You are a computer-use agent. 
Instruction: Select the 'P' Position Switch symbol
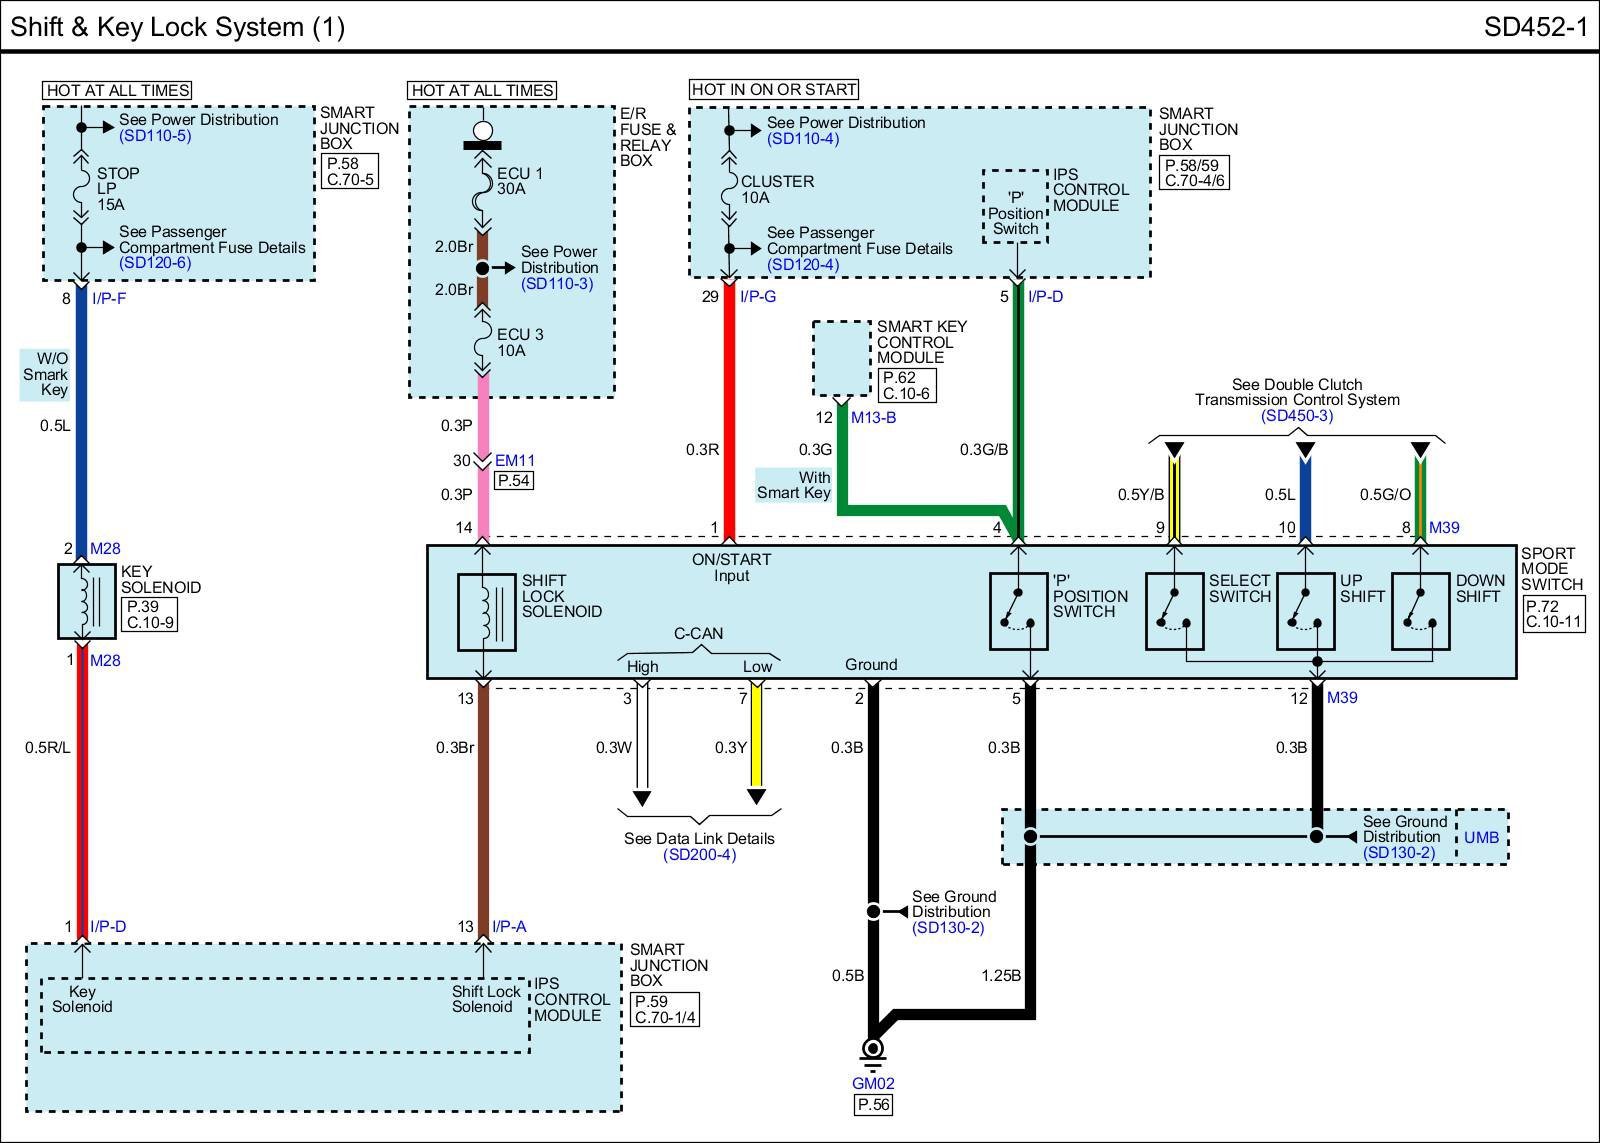1018,611
